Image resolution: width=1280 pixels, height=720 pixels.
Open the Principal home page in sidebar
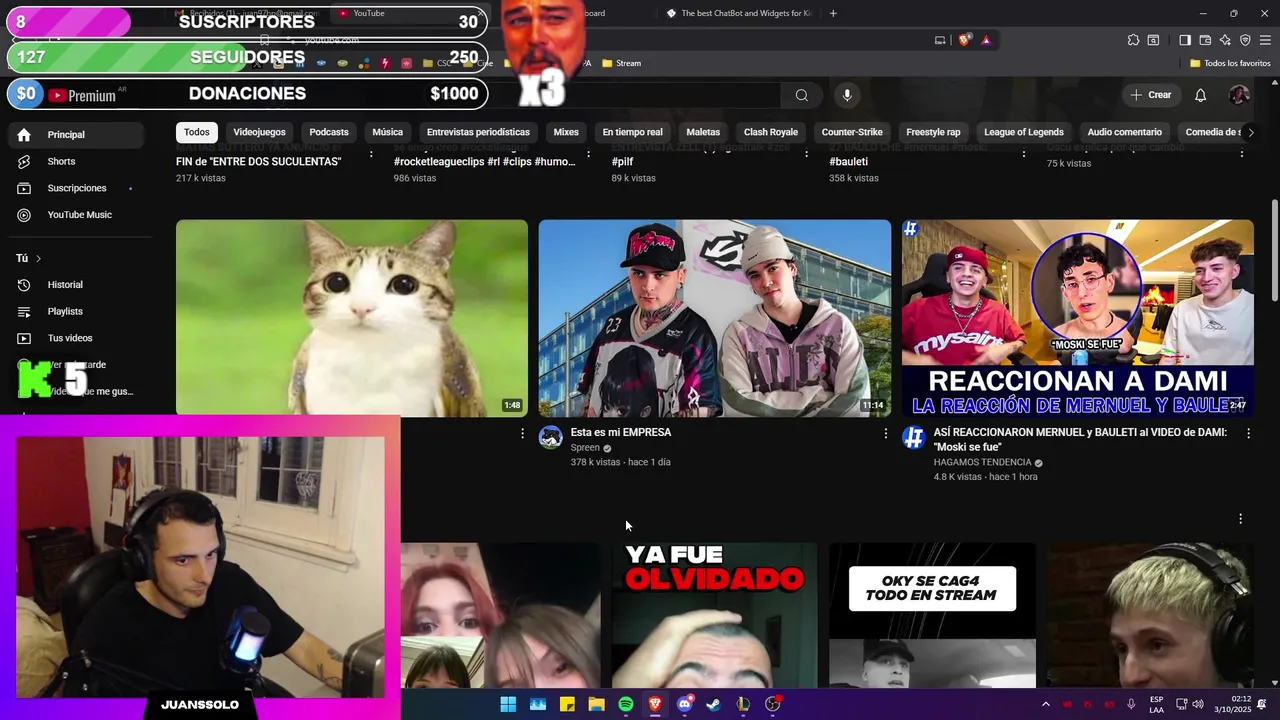point(75,134)
